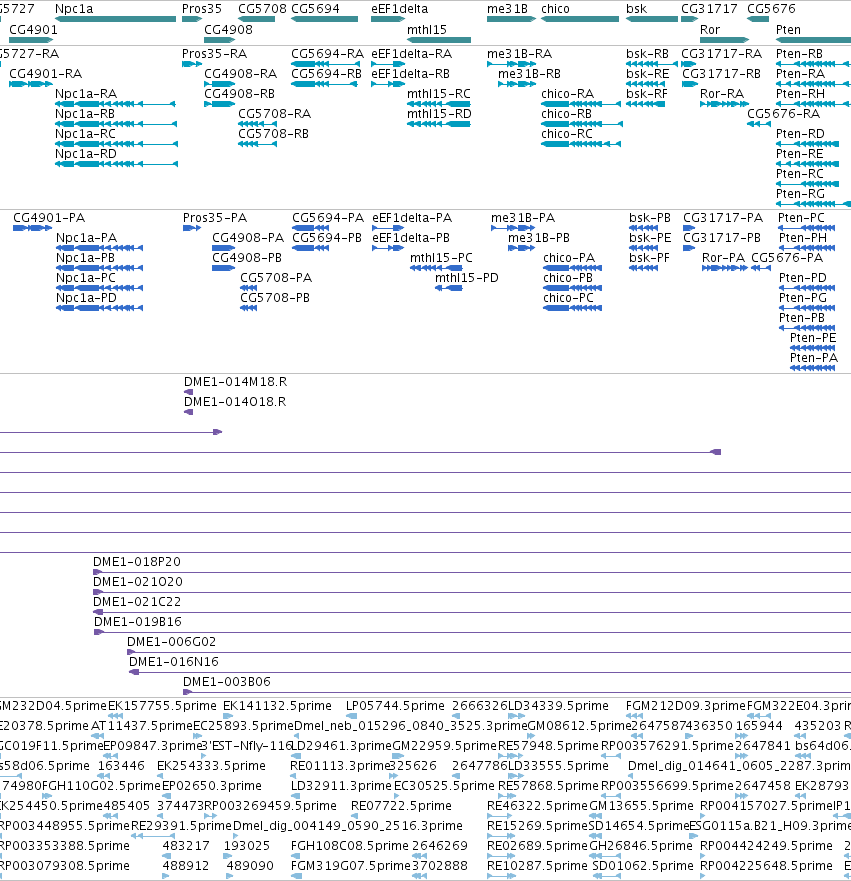Select transcript Pten-RH

coord(800,94)
